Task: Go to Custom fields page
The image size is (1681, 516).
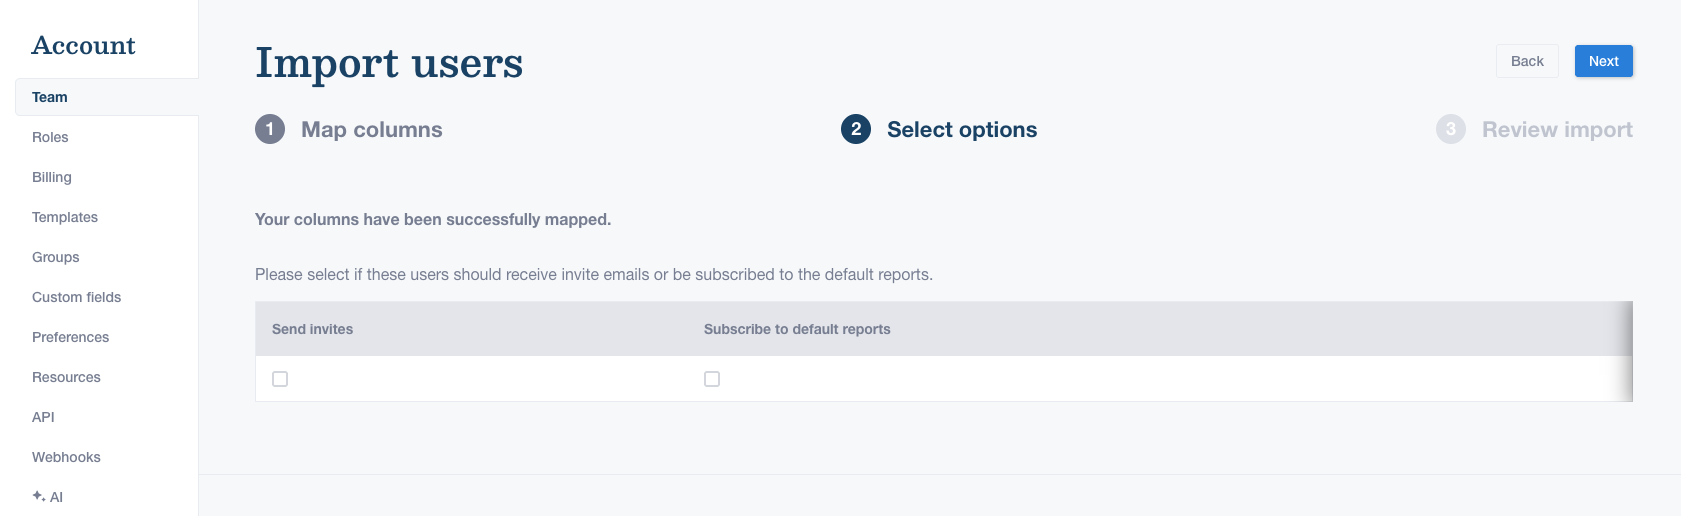Action: pos(76,297)
